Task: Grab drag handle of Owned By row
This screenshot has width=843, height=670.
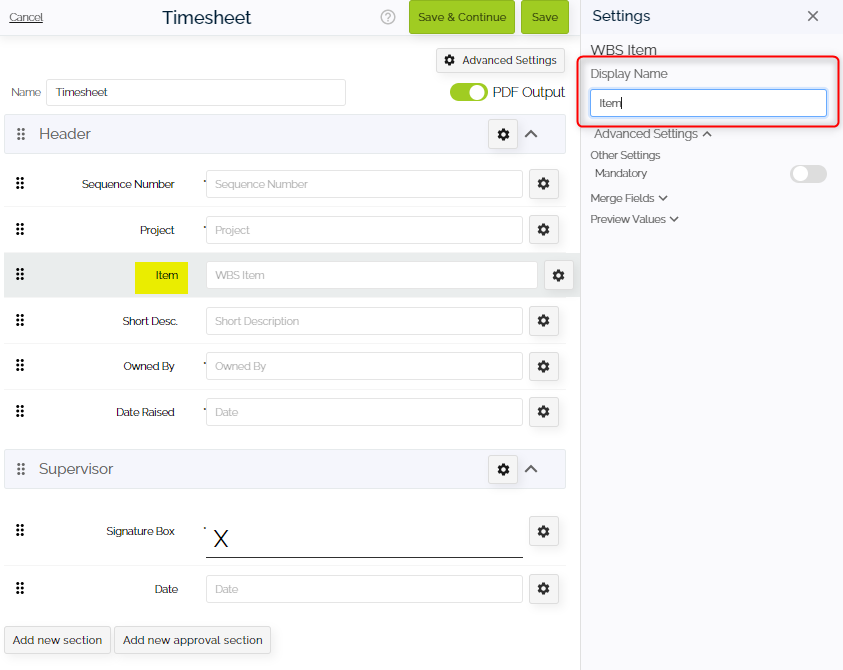Action: tap(20, 365)
